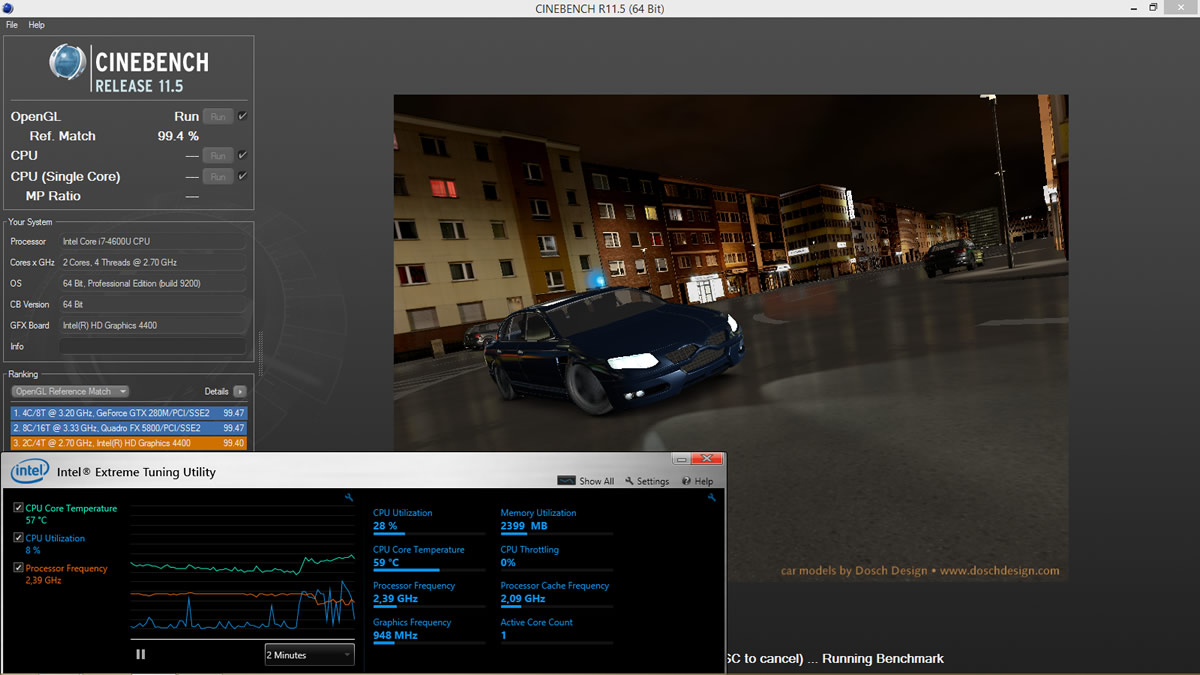The width and height of the screenshot is (1200, 675).
Task: Click the CPU Throttling 0% value
Action: tap(507, 562)
